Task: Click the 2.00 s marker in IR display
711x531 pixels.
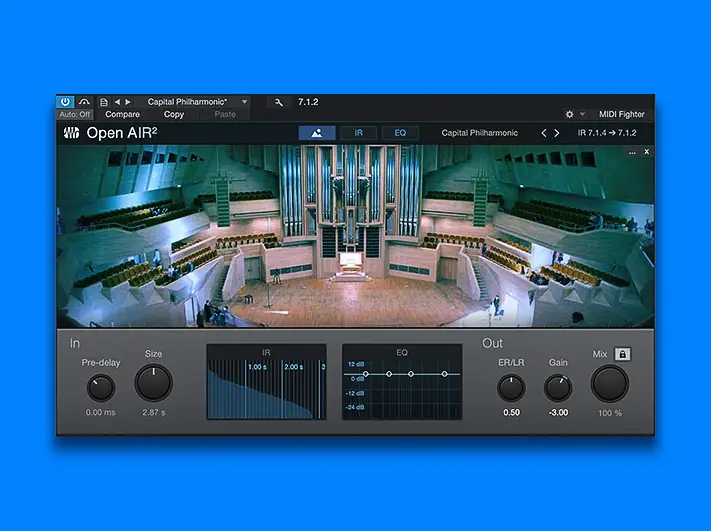Action: 293,367
